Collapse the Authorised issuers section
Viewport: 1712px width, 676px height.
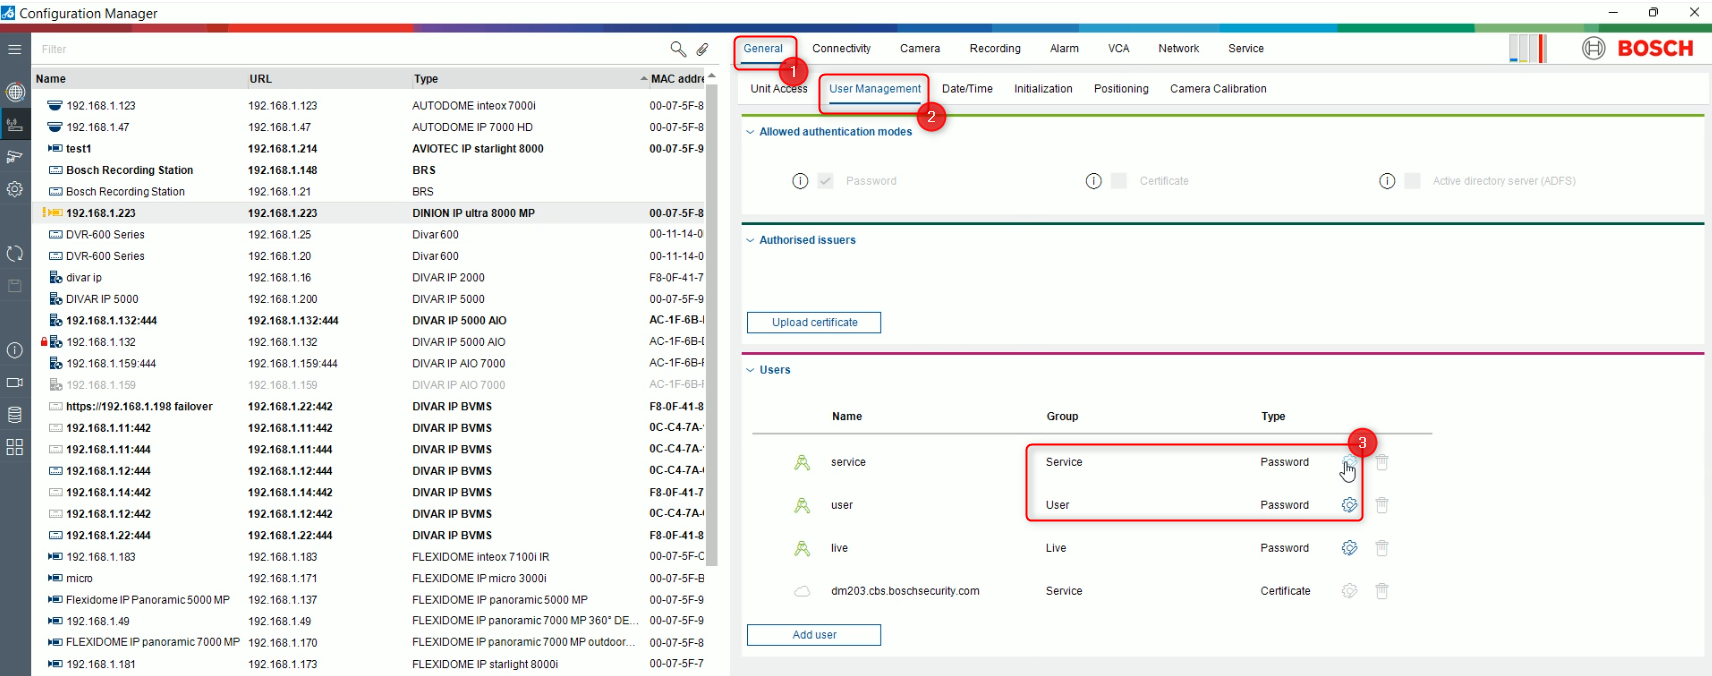click(750, 240)
